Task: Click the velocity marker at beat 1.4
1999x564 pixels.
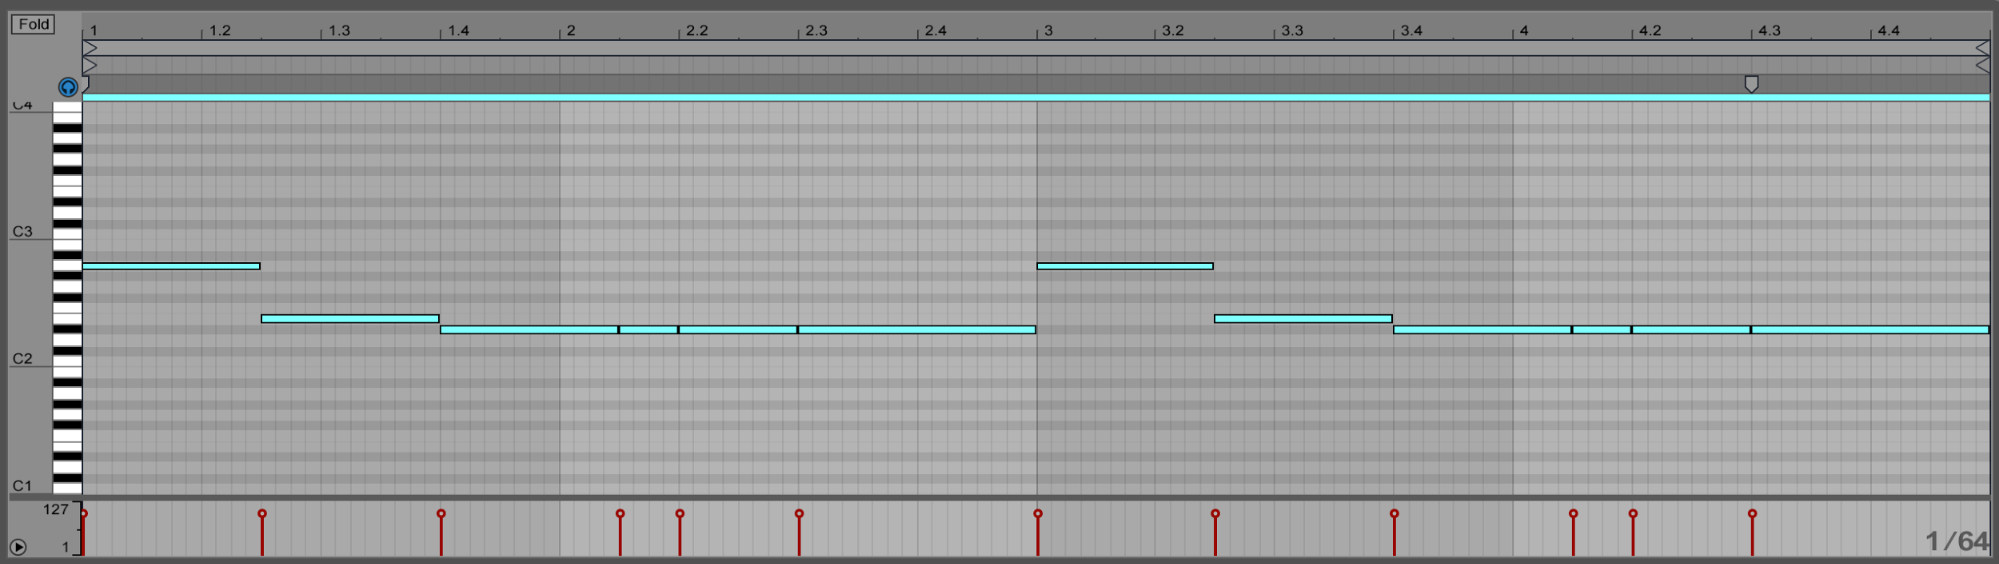Action: (x=441, y=514)
